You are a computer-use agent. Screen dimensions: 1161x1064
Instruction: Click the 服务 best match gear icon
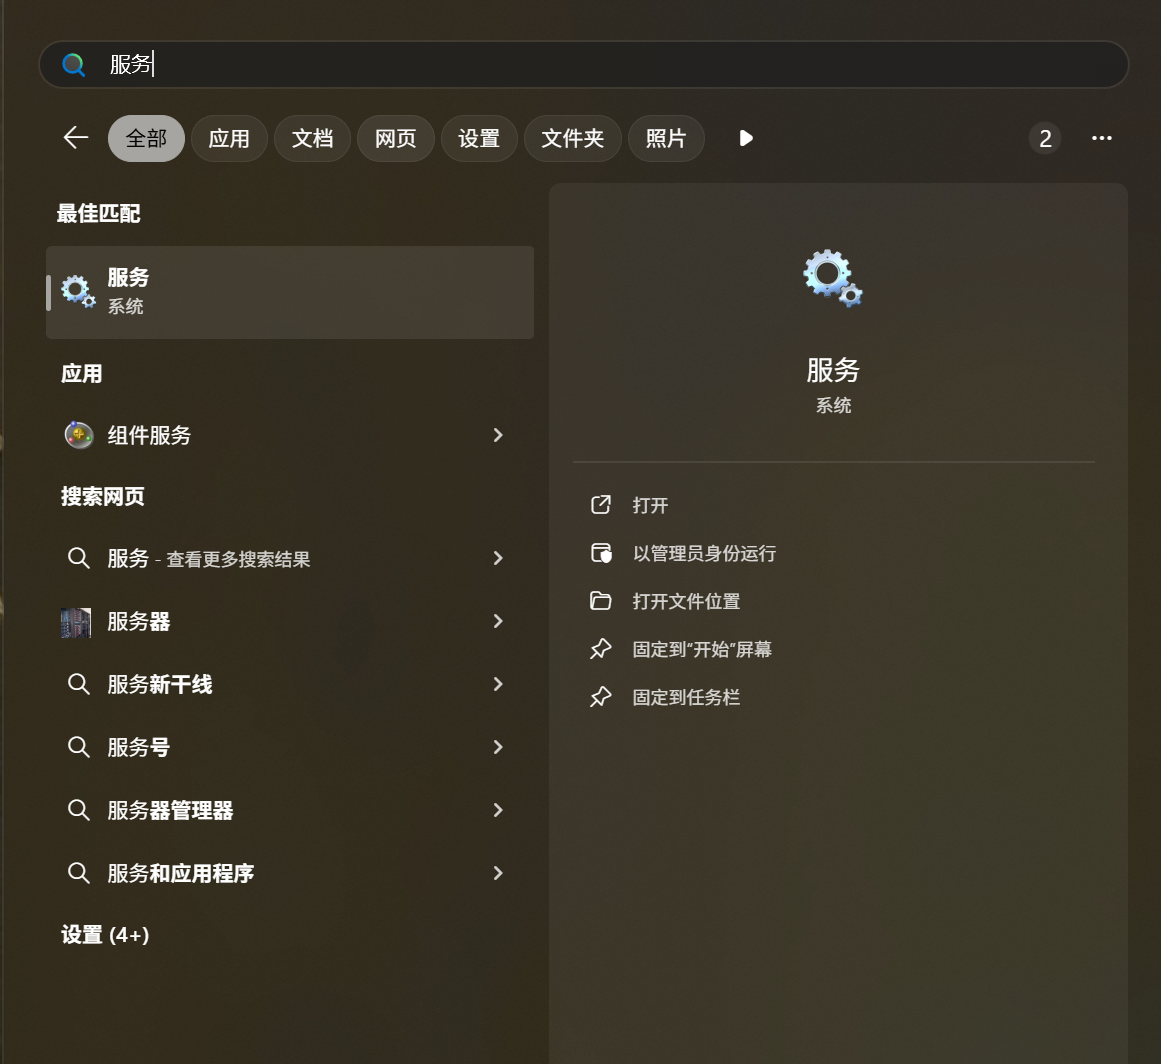pos(78,291)
